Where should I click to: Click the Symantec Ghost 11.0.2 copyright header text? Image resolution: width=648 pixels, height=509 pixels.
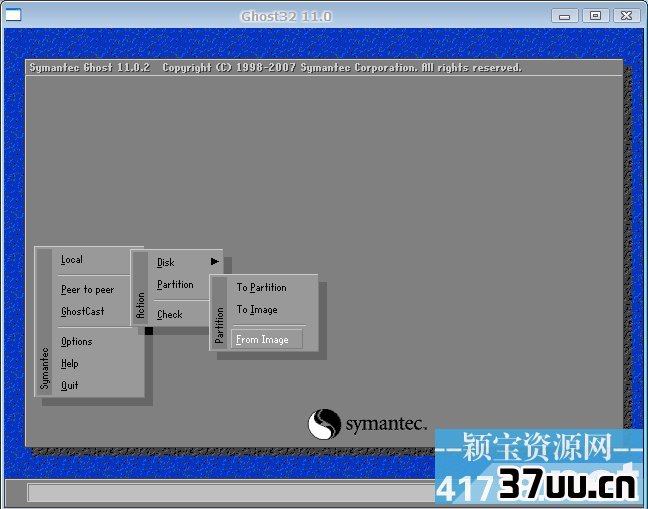(x=275, y=68)
